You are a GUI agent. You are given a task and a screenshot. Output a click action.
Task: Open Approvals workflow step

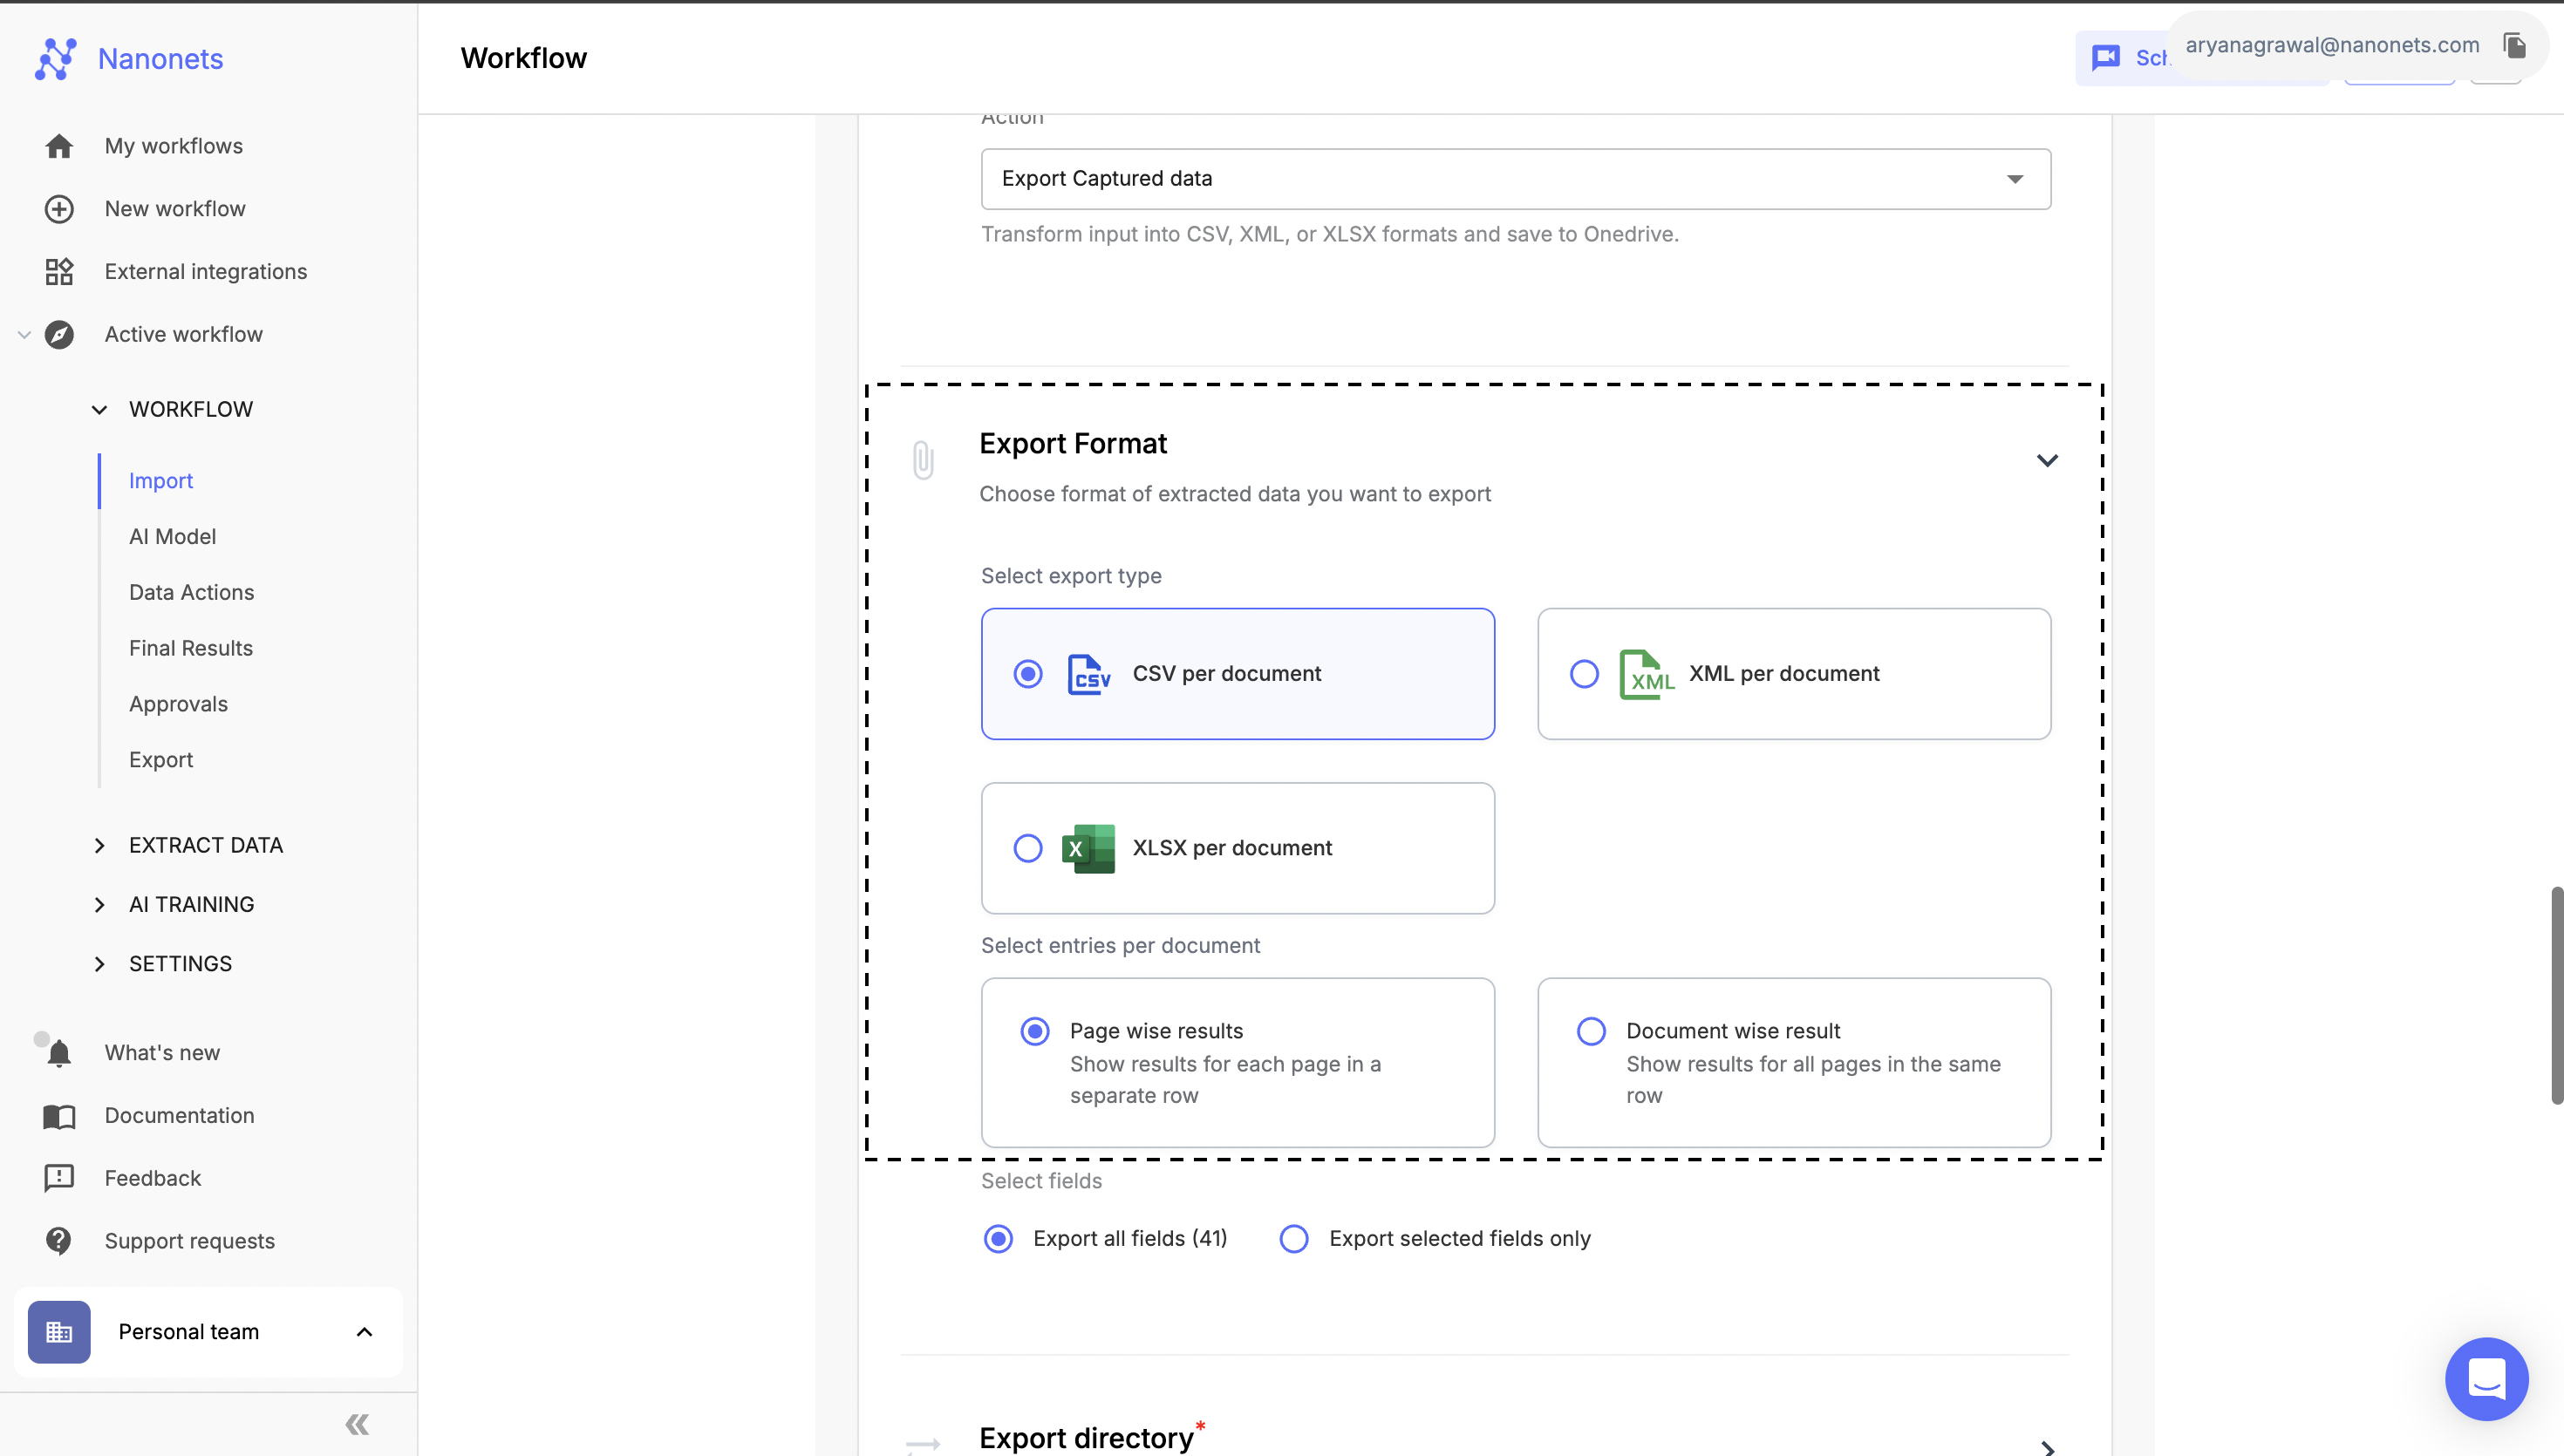(x=178, y=705)
